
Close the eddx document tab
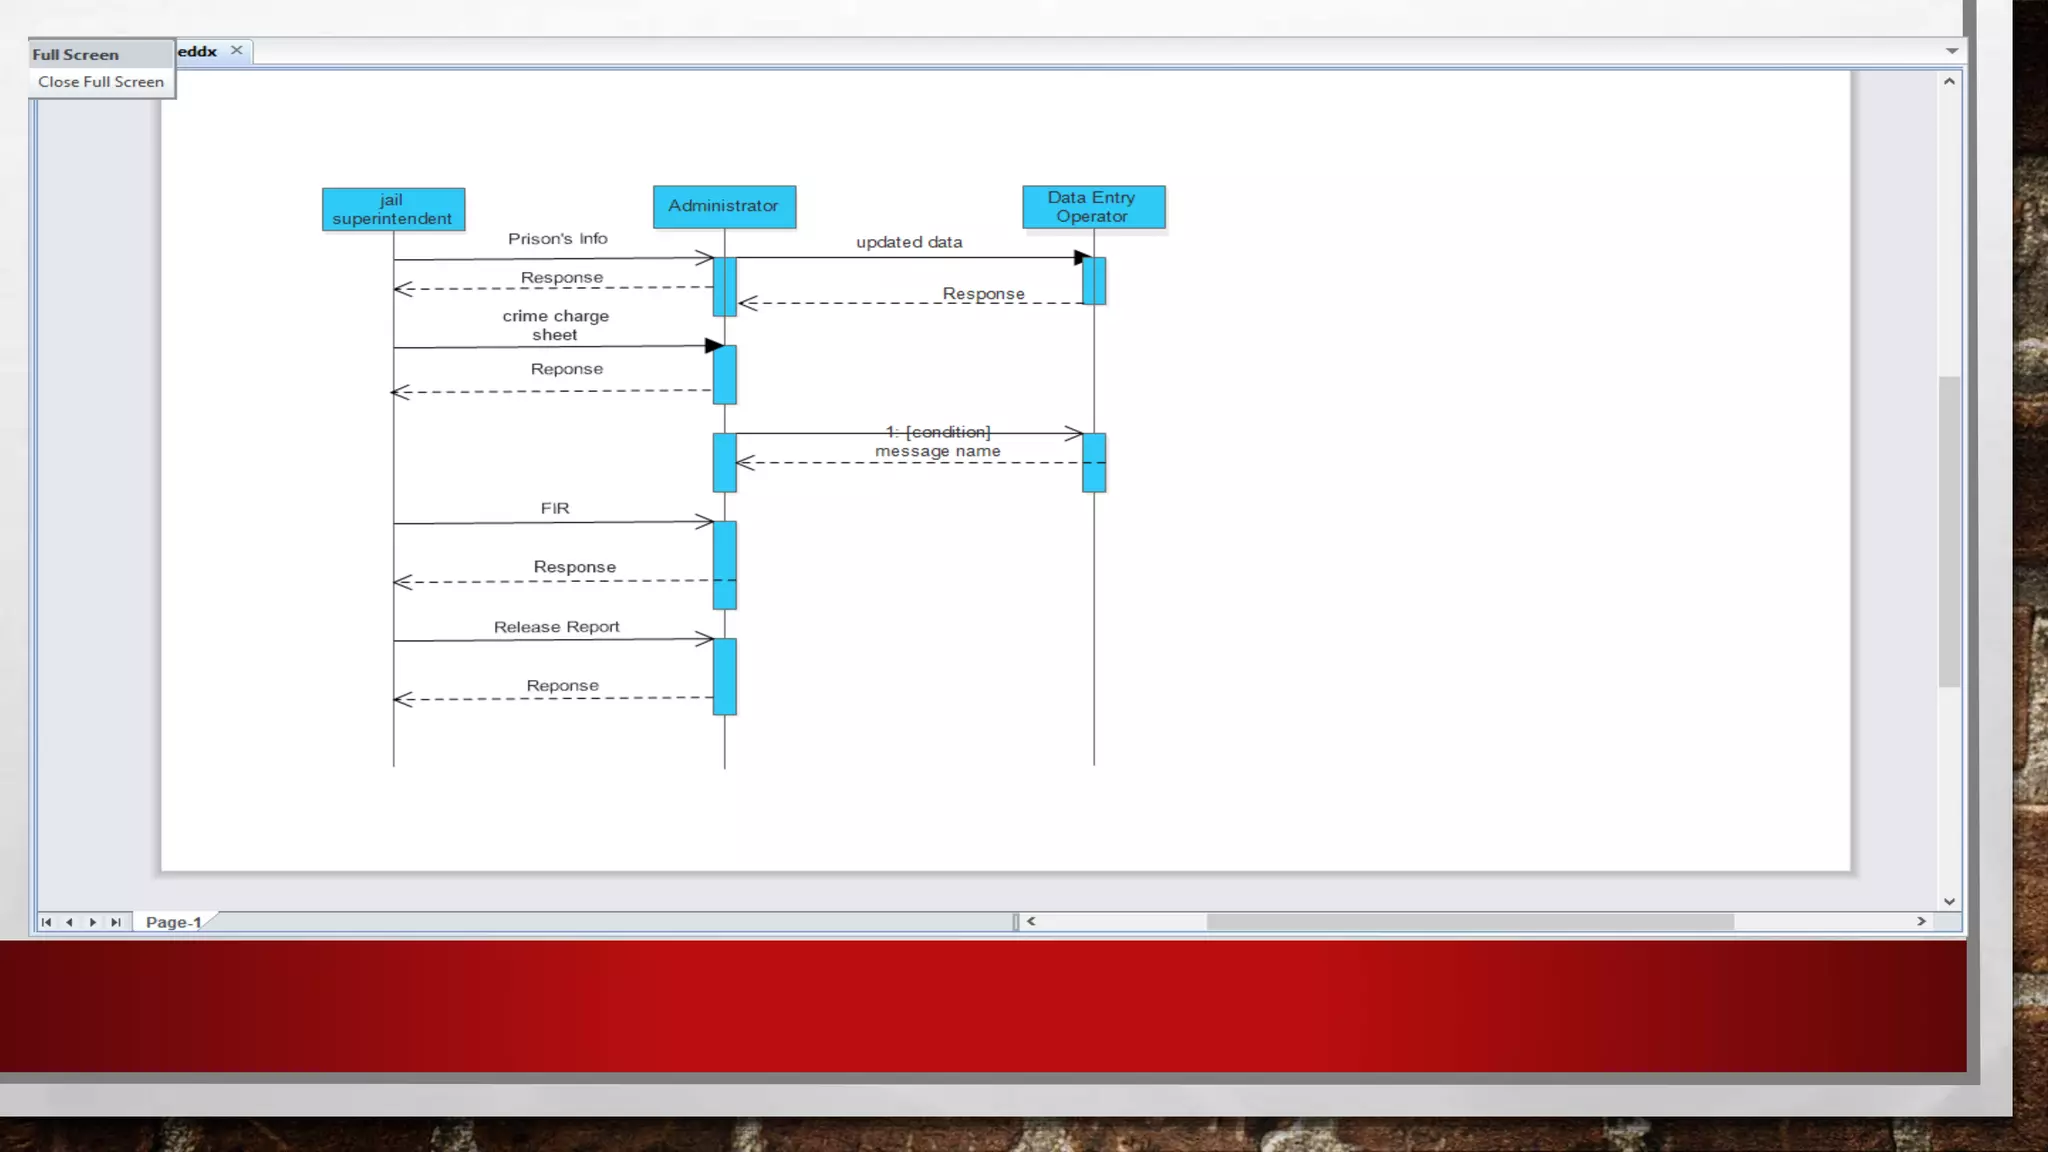pyautogui.click(x=237, y=50)
